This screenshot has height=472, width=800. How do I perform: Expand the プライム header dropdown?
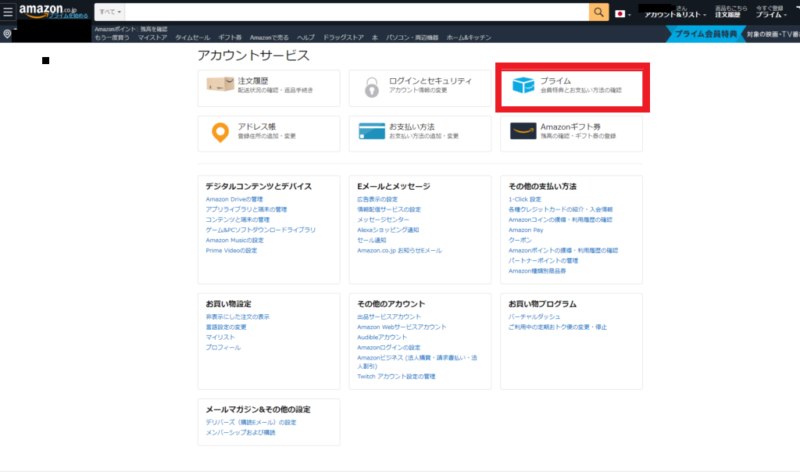point(771,15)
